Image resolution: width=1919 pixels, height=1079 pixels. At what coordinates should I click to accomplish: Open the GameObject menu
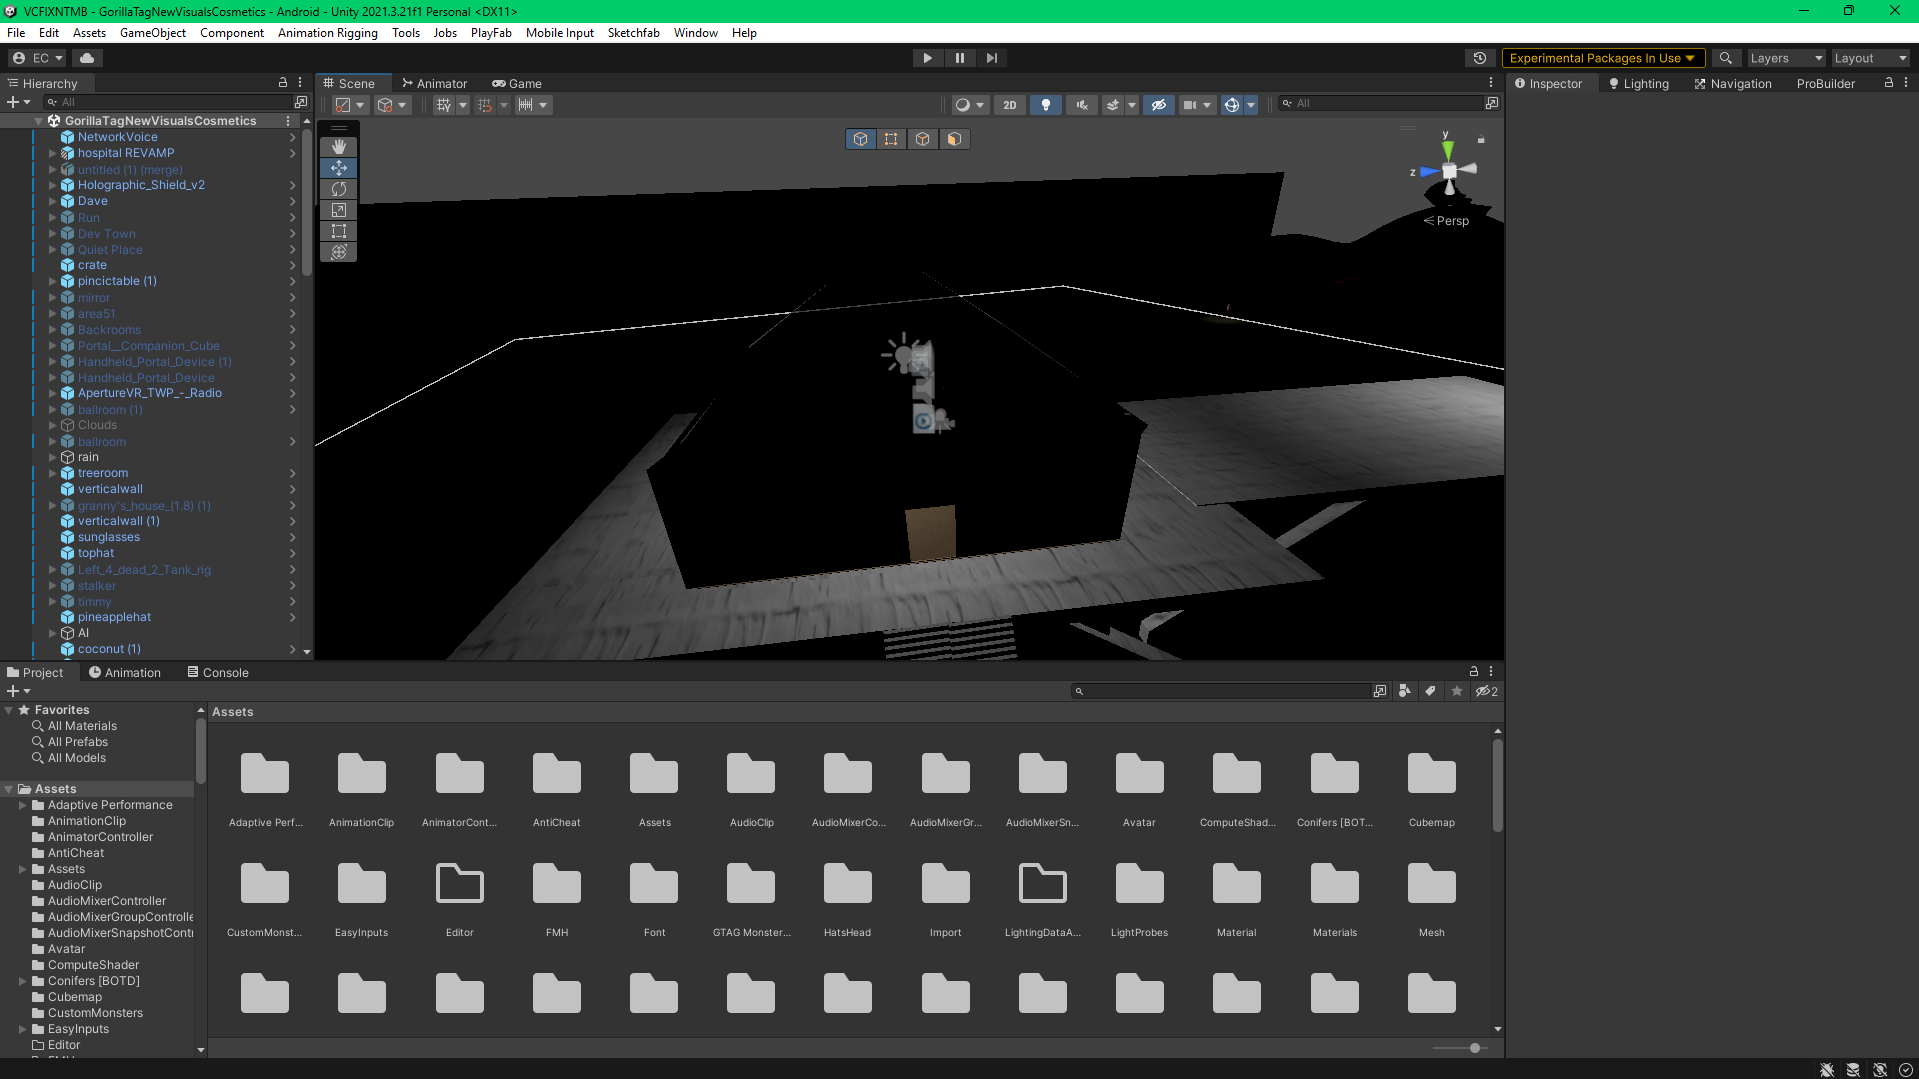[153, 33]
